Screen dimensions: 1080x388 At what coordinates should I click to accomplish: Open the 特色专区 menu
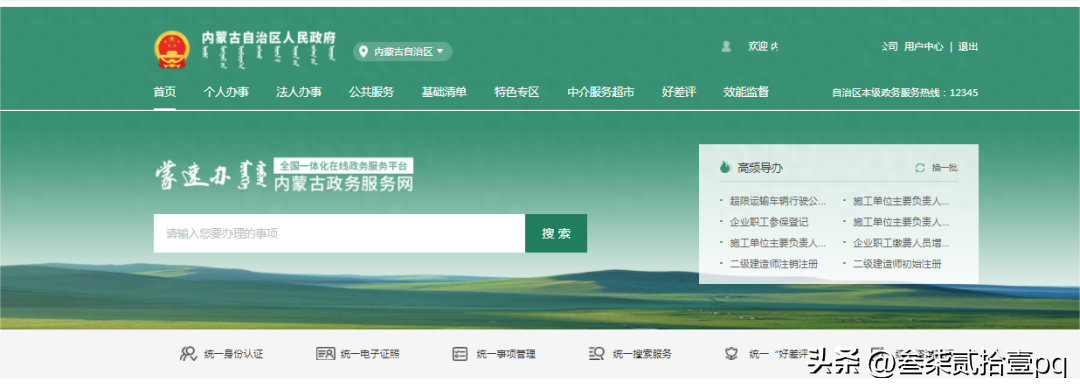517,92
